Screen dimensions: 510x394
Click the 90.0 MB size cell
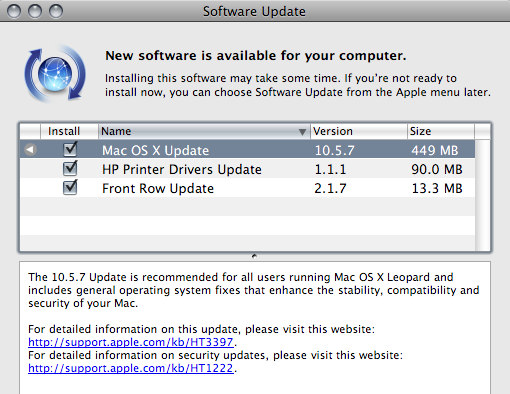point(437,169)
